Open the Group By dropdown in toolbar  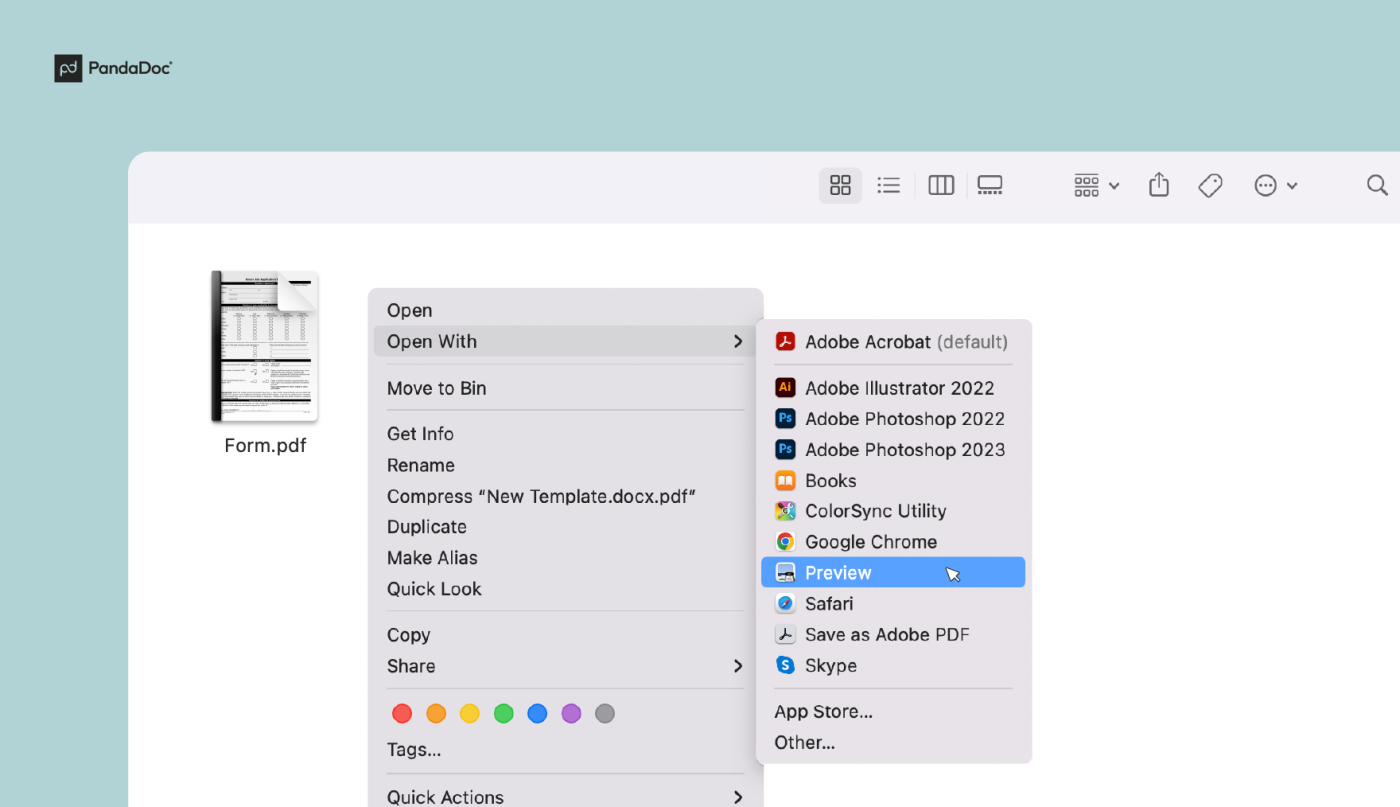[1096, 185]
